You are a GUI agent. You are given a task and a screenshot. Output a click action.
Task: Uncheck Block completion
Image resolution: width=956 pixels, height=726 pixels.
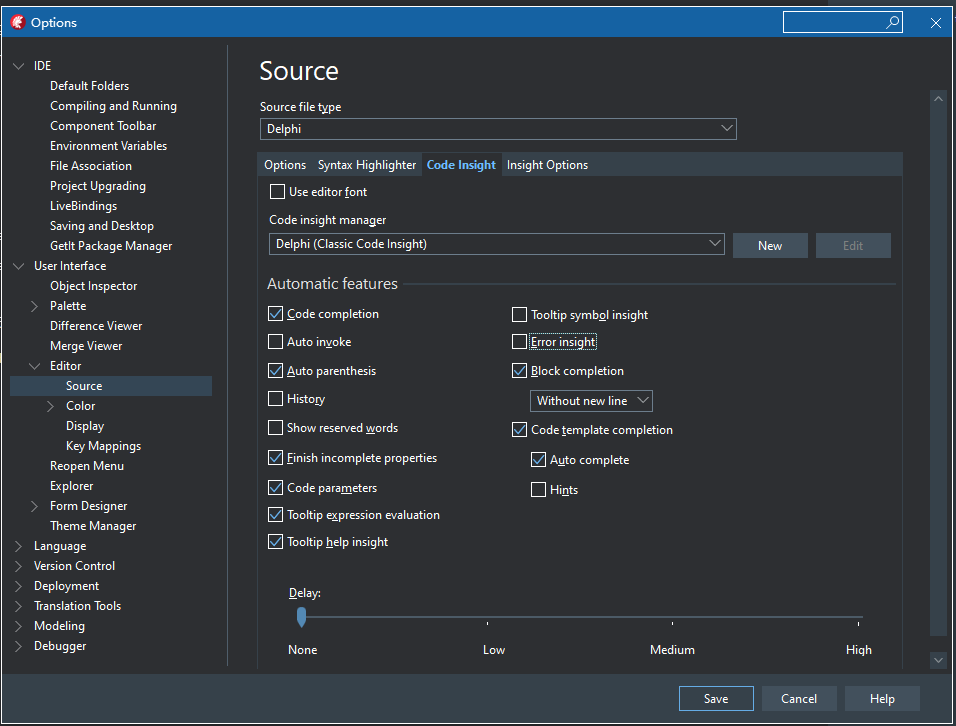519,371
